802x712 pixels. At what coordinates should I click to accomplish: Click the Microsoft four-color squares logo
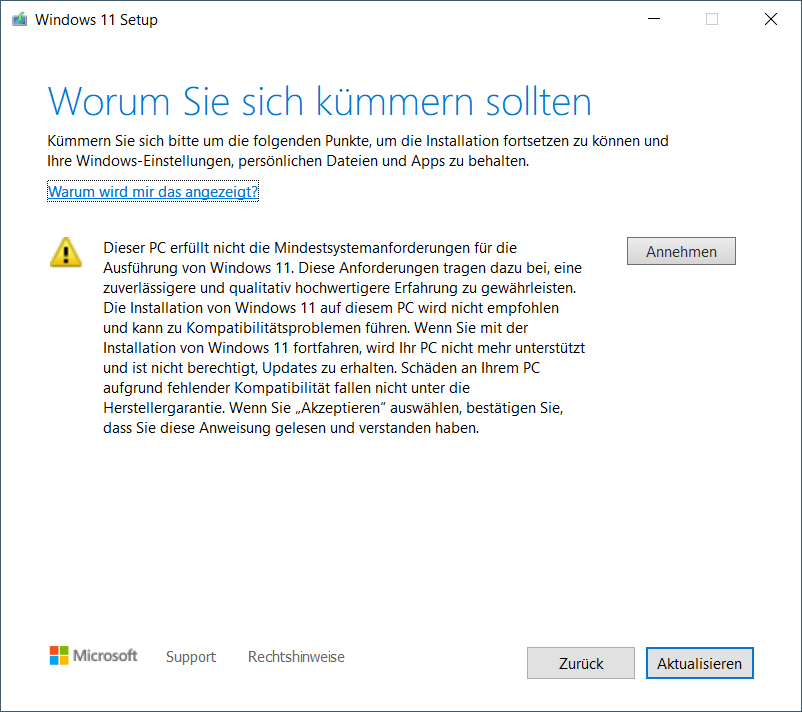[x=60, y=656]
